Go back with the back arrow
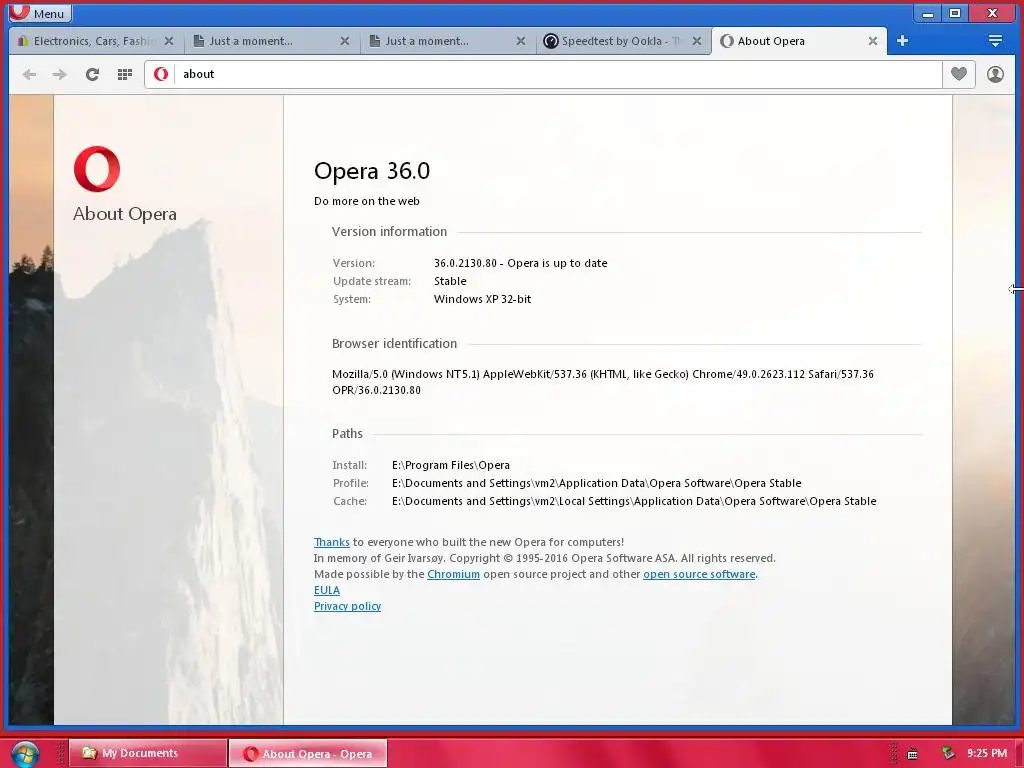Screen dimensions: 1024x768 click(x=29, y=74)
